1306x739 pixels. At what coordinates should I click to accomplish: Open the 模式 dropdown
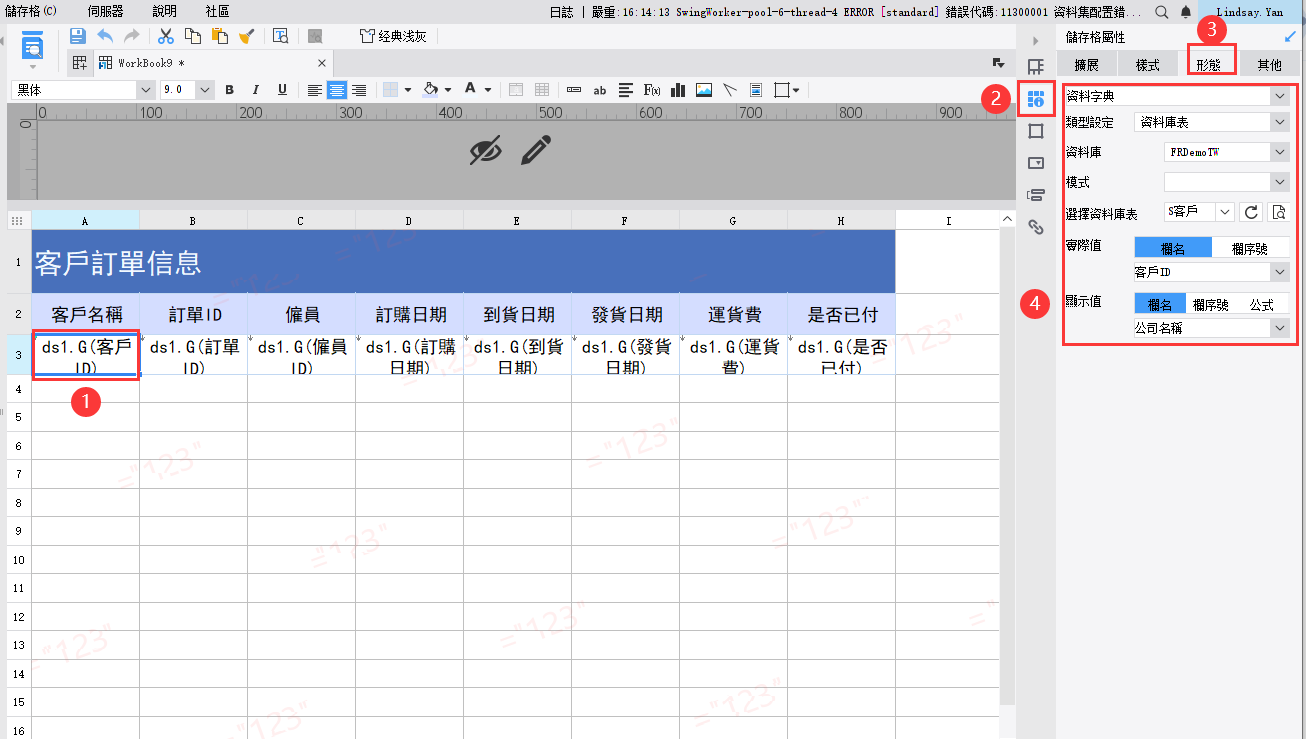click(1227, 182)
